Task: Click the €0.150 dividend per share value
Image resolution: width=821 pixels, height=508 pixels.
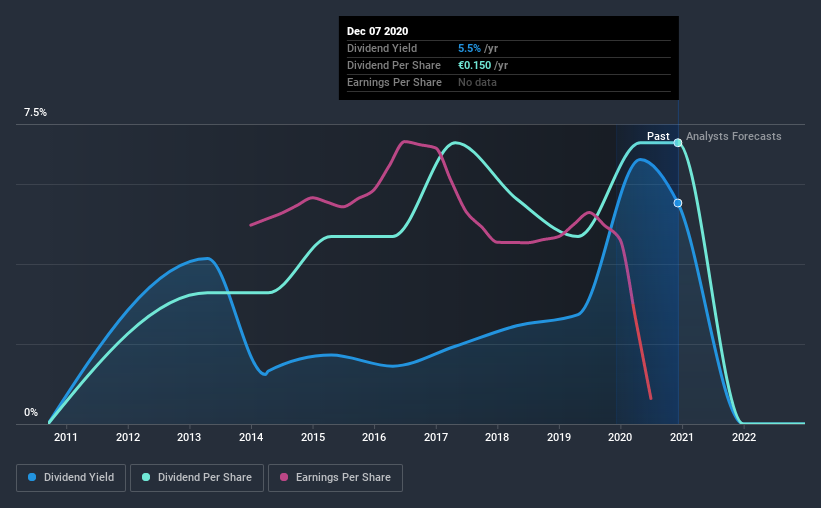Action: (474, 65)
